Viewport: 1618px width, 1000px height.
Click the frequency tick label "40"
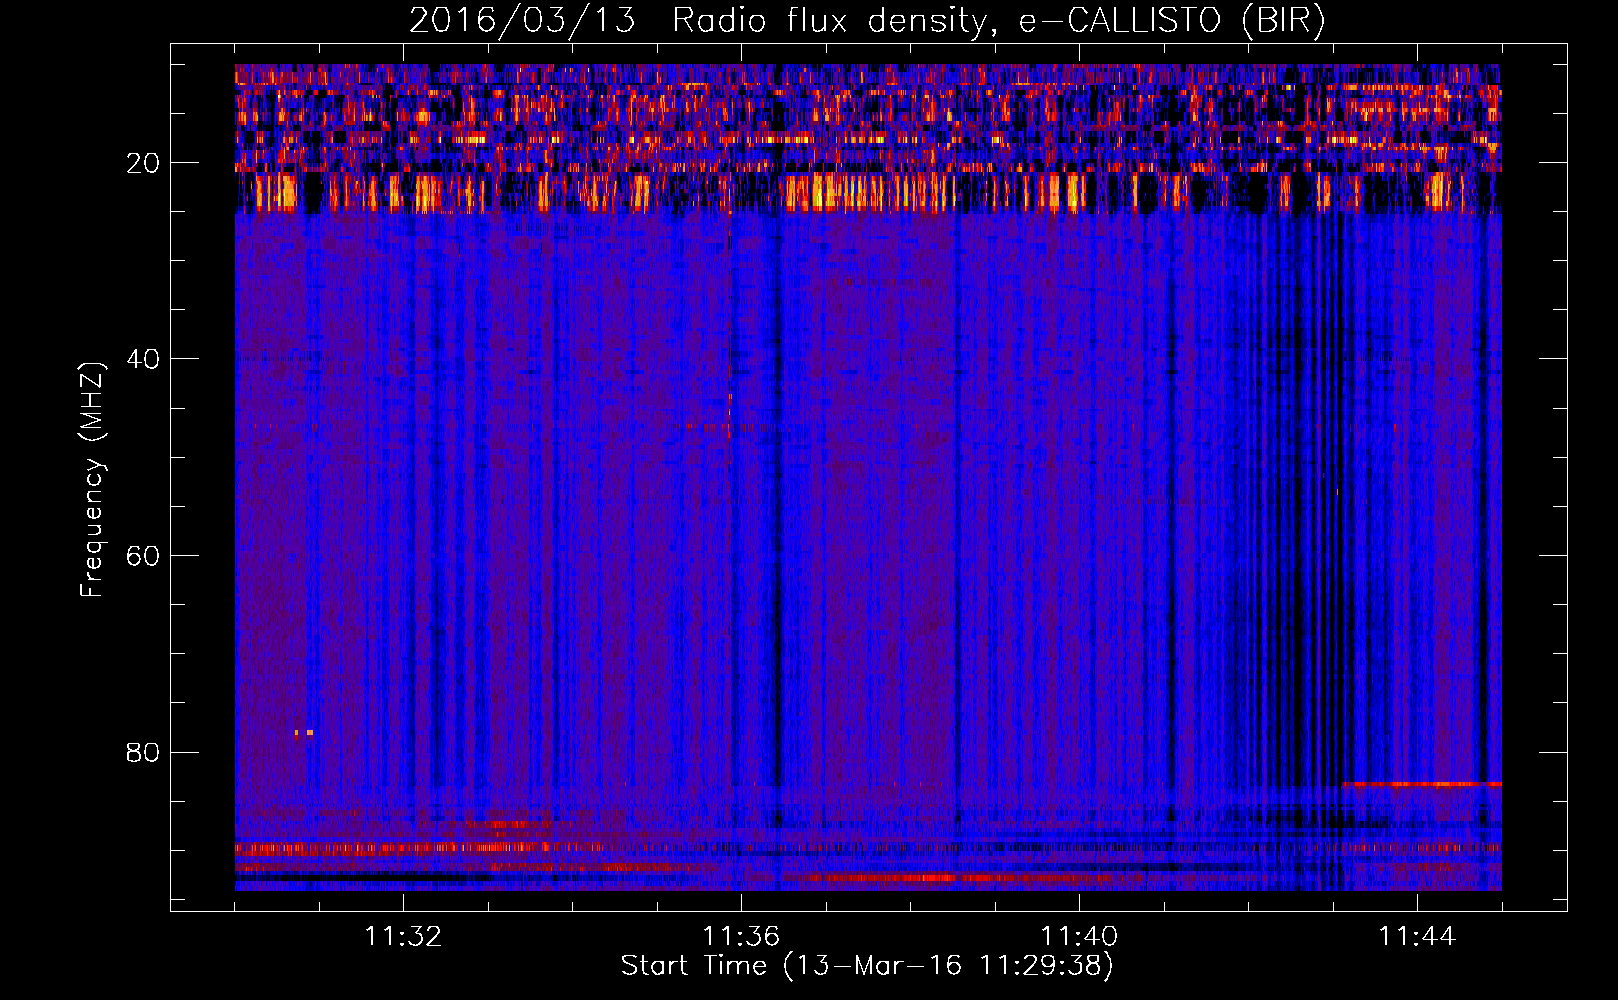pos(144,359)
